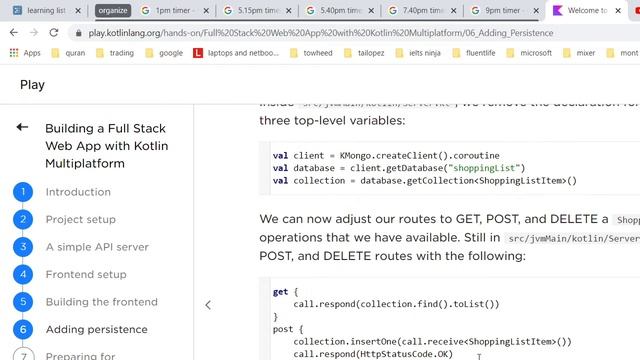Screen dimensions: 640x360
Task: Click the step 2 number circle
Action: point(23,220)
